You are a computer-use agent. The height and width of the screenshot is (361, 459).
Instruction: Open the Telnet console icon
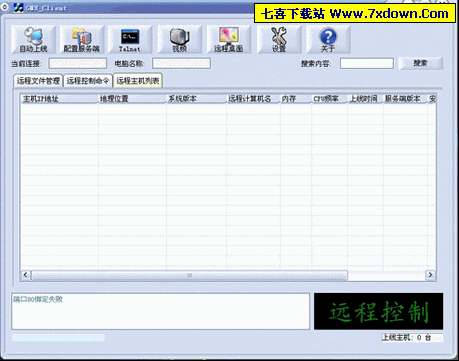130,39
